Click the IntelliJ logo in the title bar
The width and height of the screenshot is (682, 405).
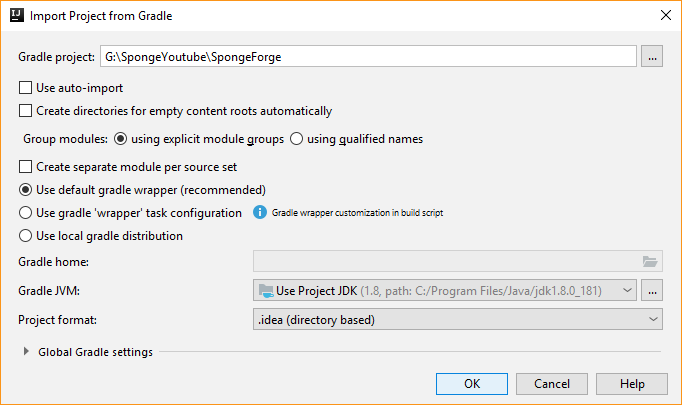click(16, 15)
